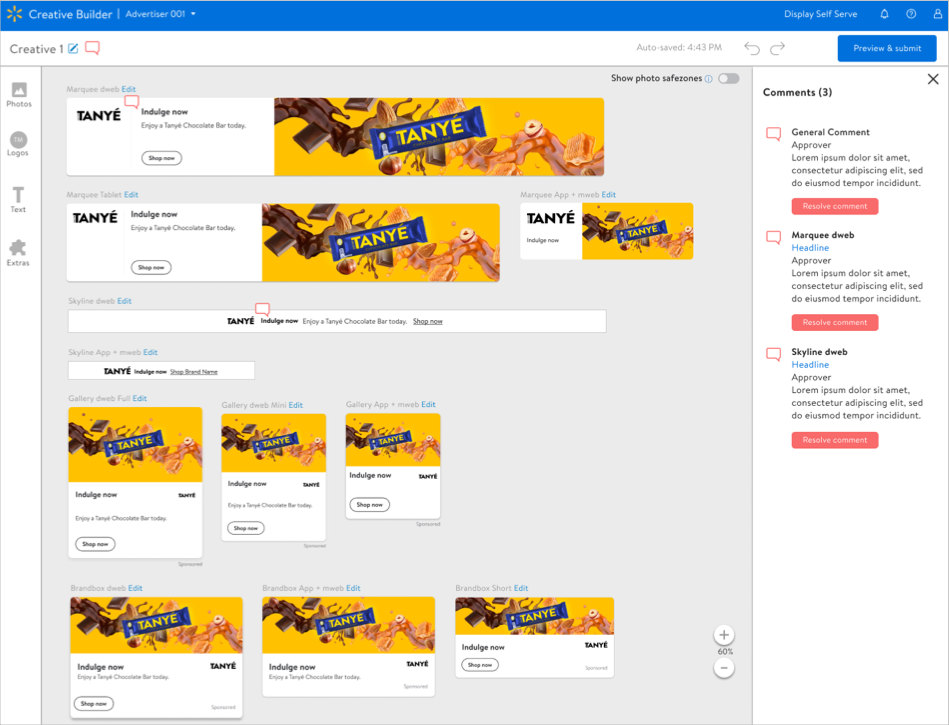The image size is (949, 725).
Task: Click the Creative 1 title text
Action: [x=36, y=49]
